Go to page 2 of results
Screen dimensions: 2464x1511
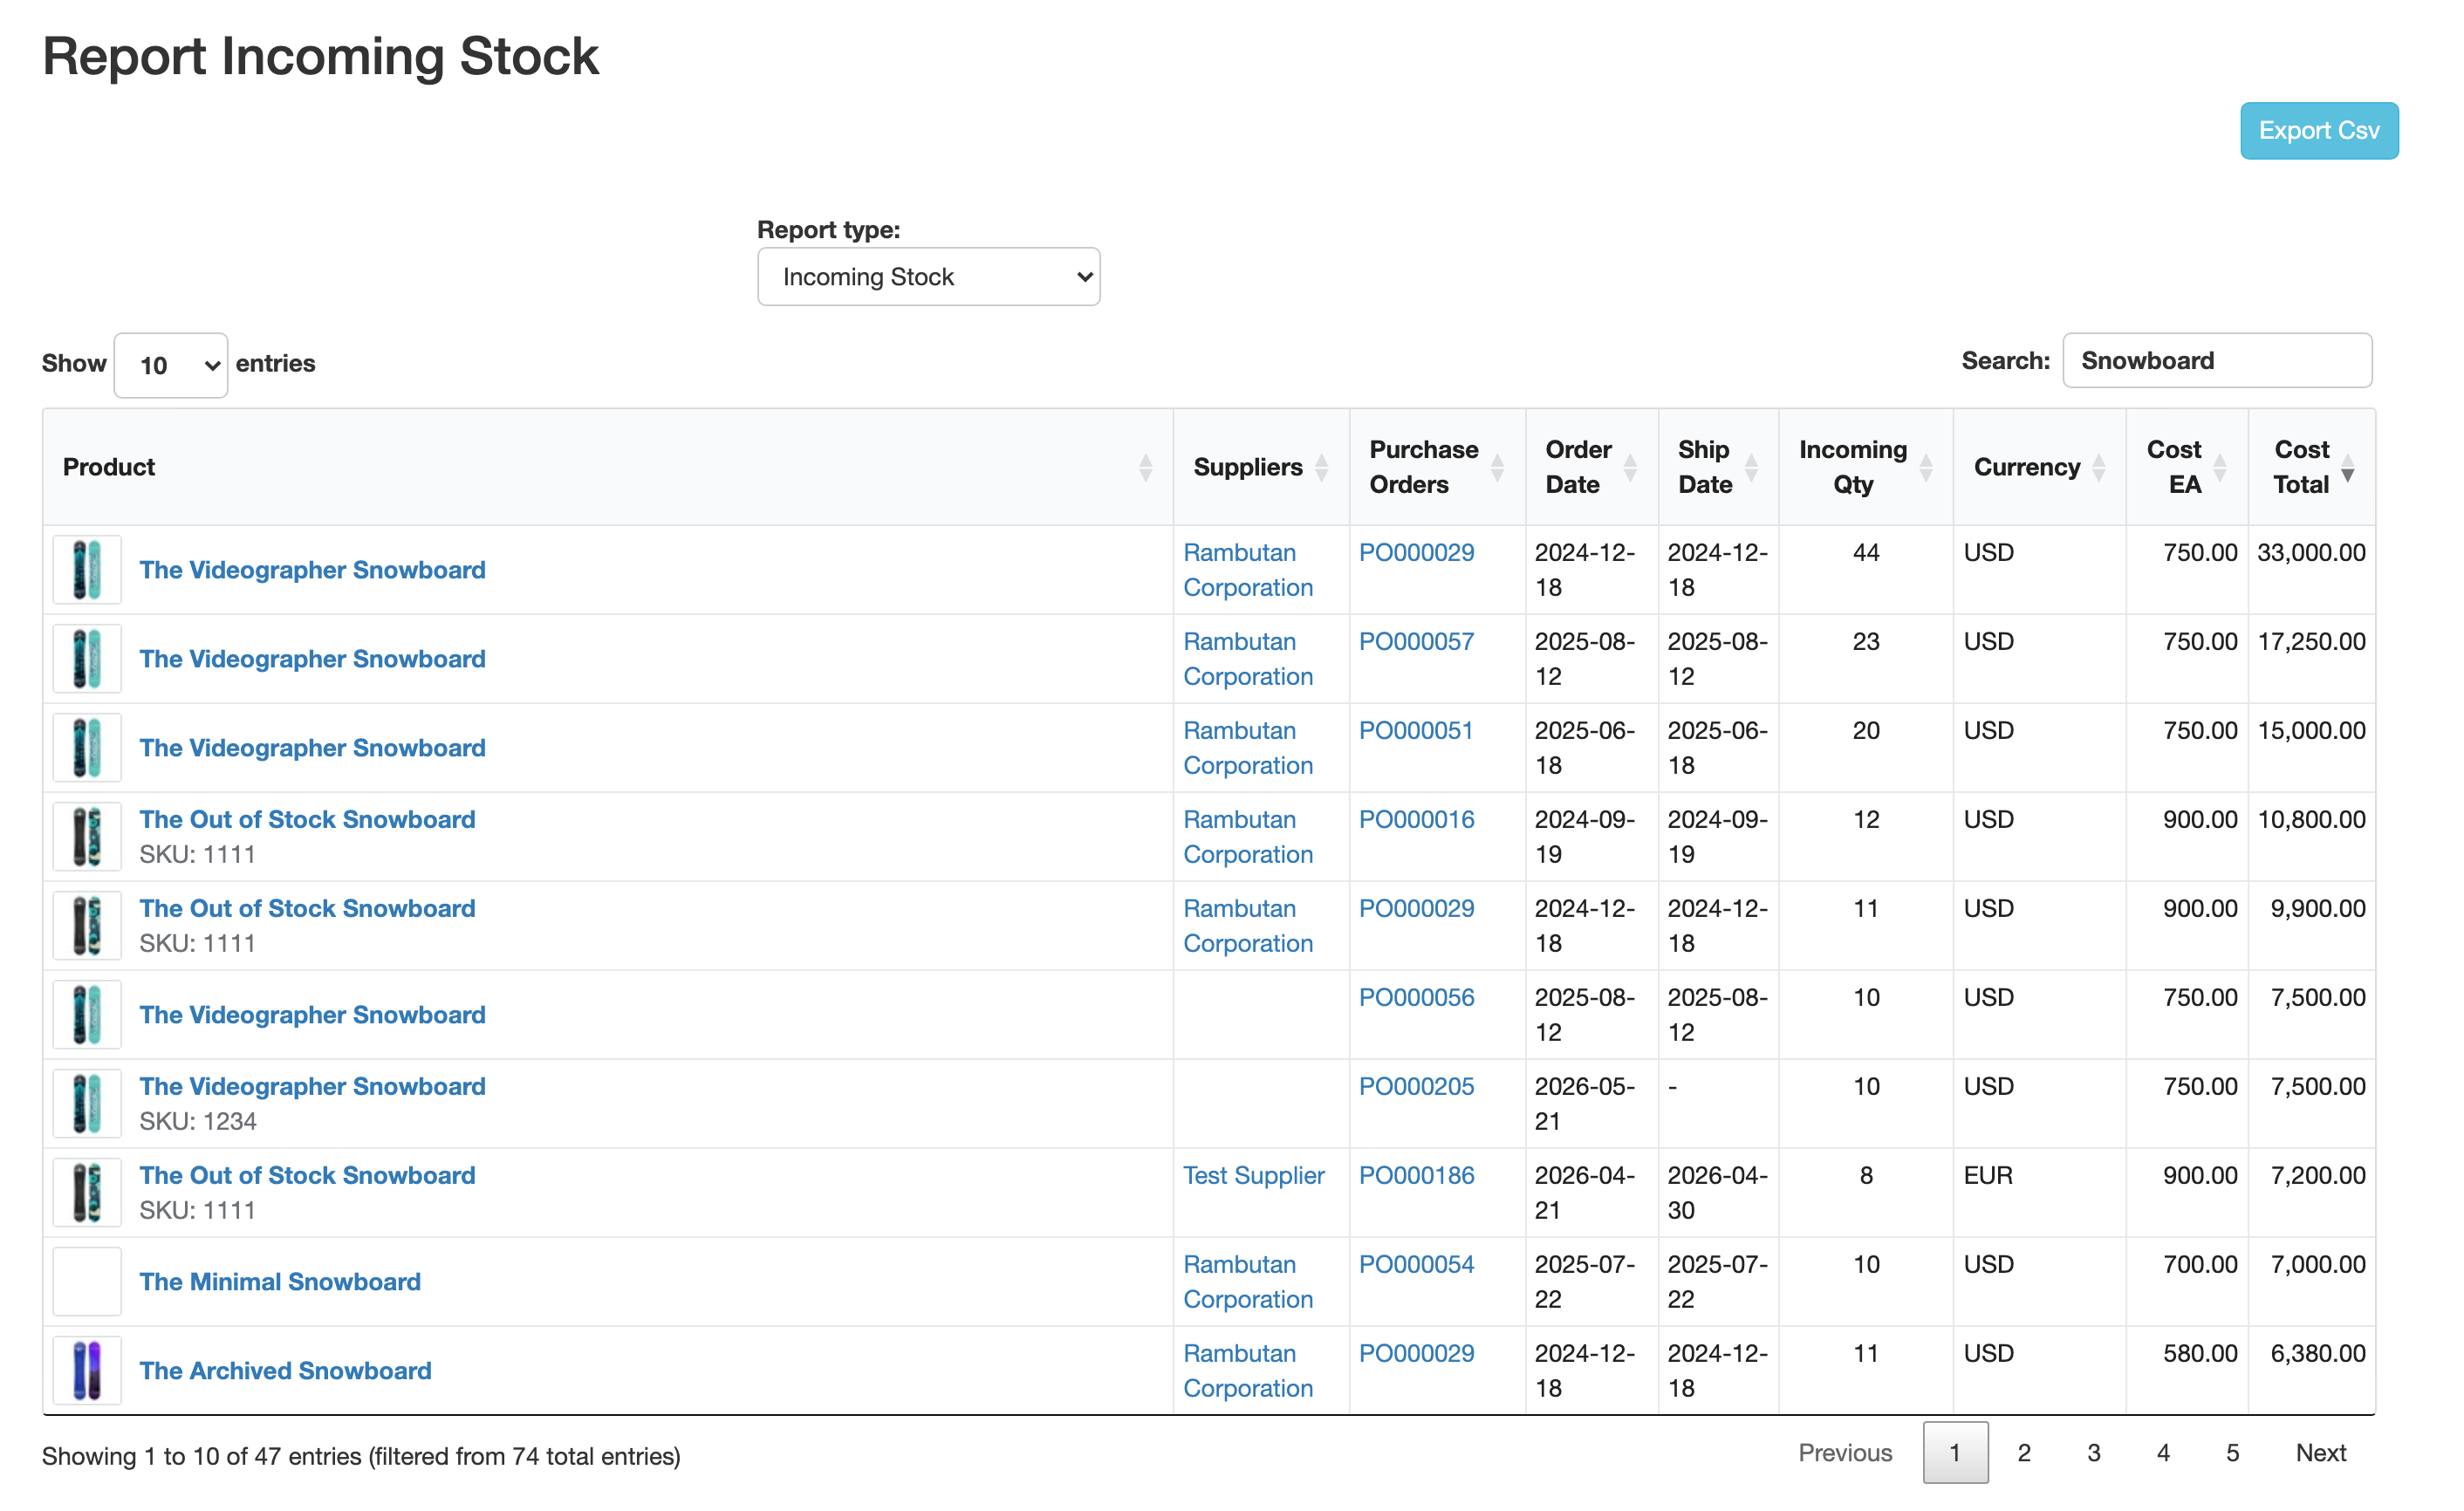(2024, 1453)
